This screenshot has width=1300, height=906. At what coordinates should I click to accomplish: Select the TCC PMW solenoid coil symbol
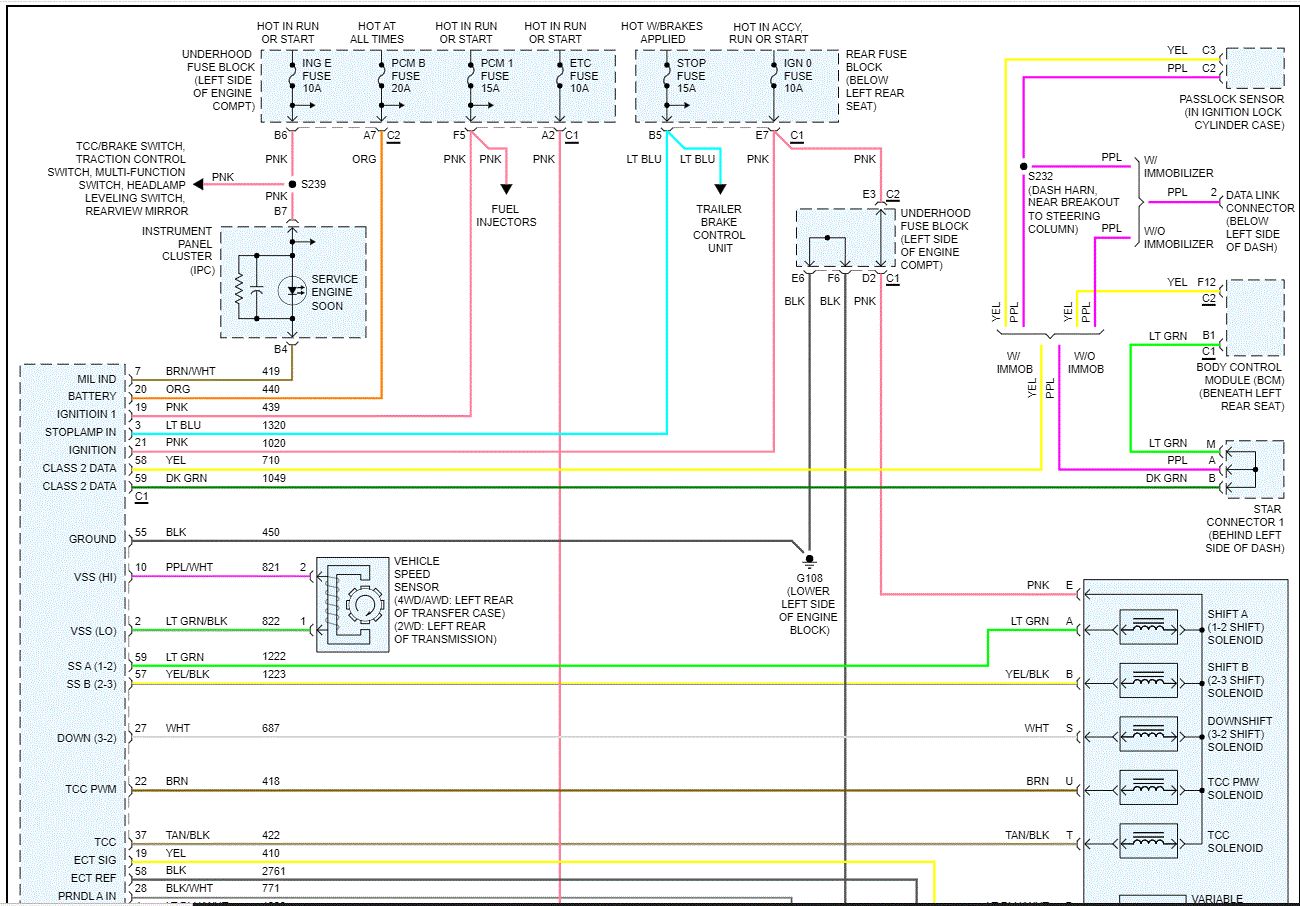coord(1149,788)
